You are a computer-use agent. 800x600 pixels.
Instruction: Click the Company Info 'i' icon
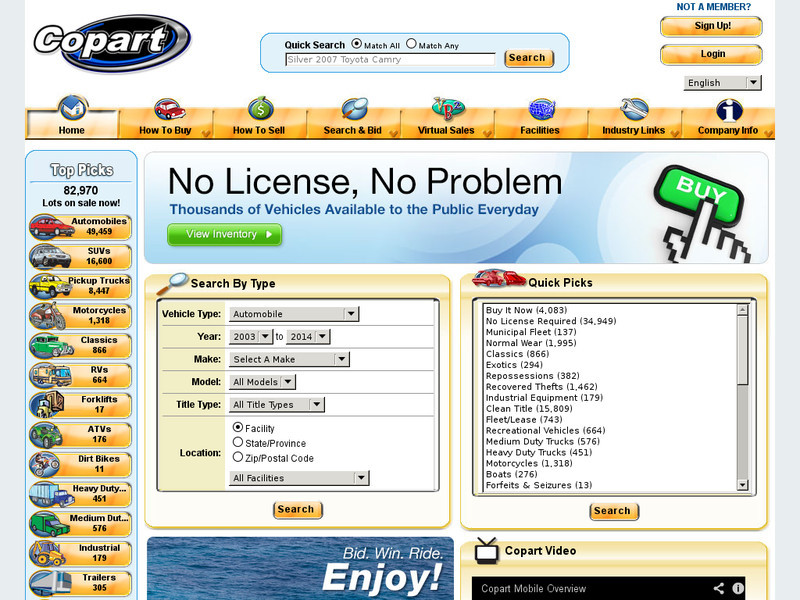coord(729,110)
